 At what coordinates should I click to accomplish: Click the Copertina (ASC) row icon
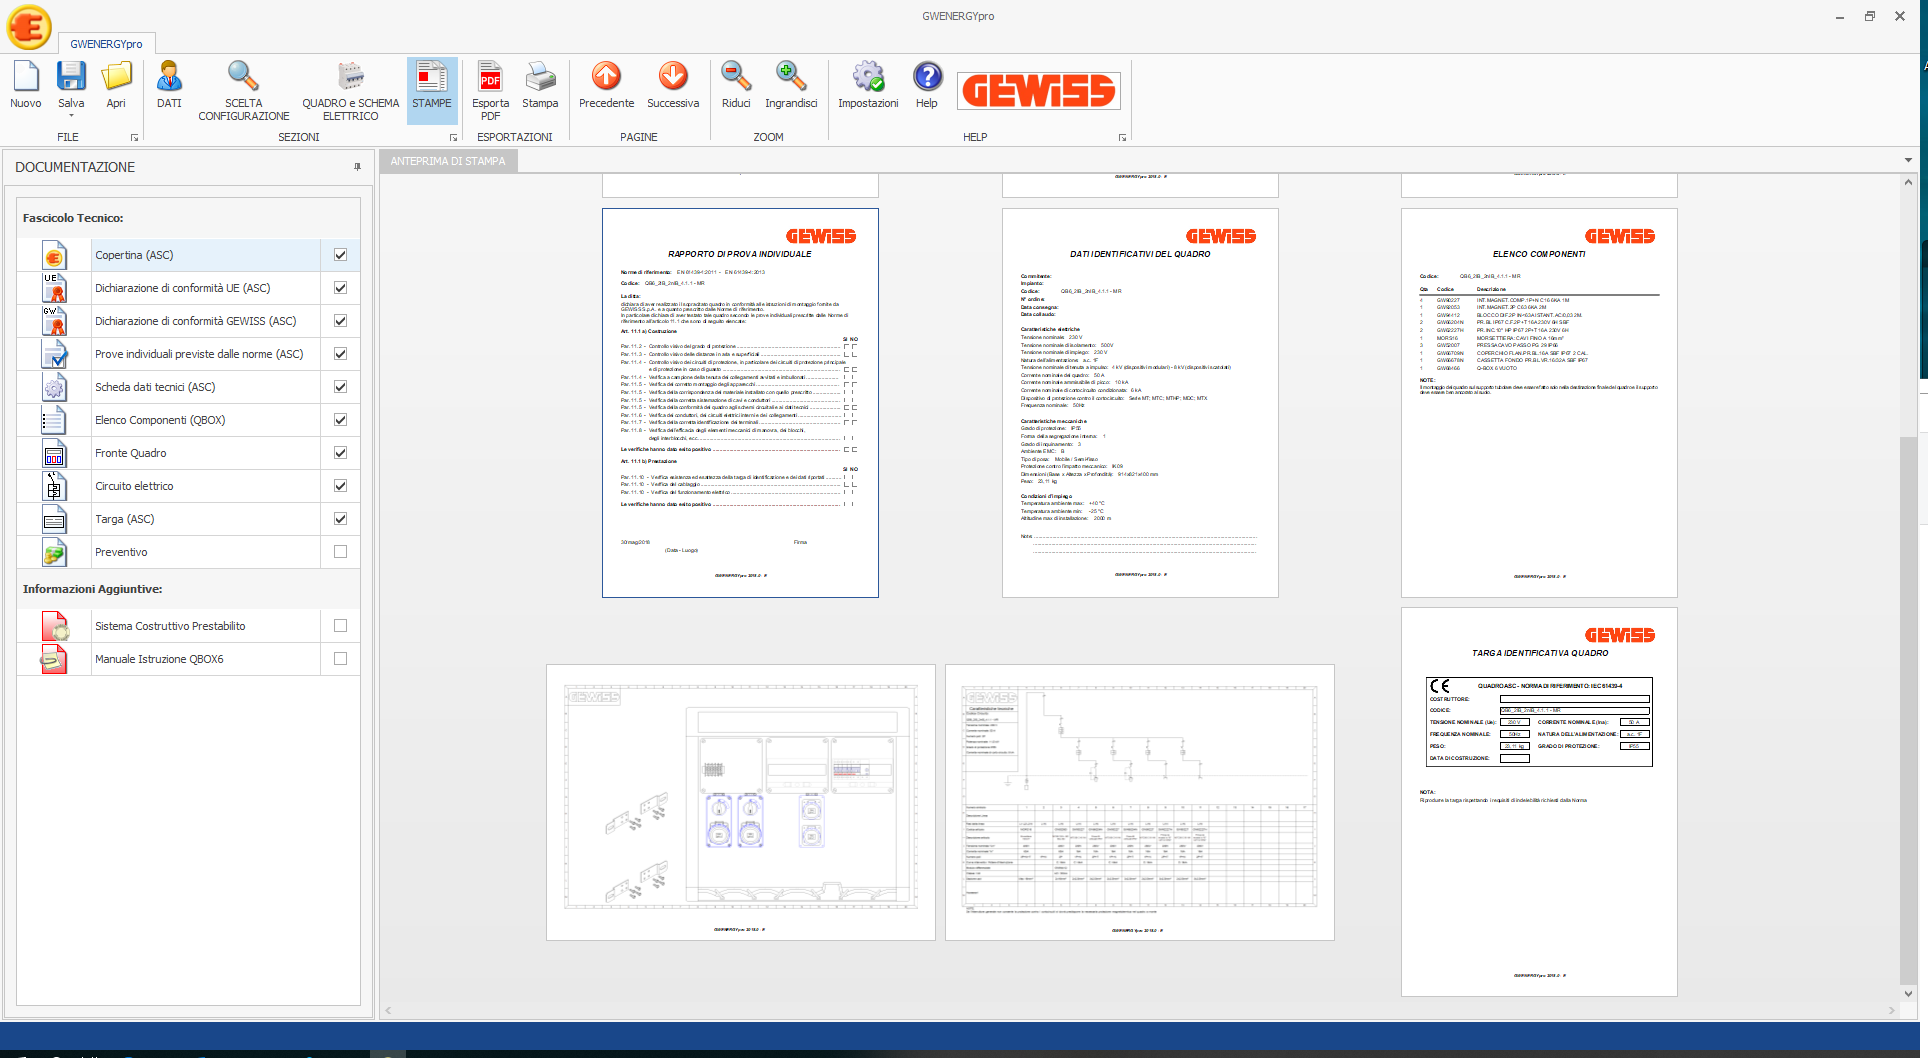point(54,255)
